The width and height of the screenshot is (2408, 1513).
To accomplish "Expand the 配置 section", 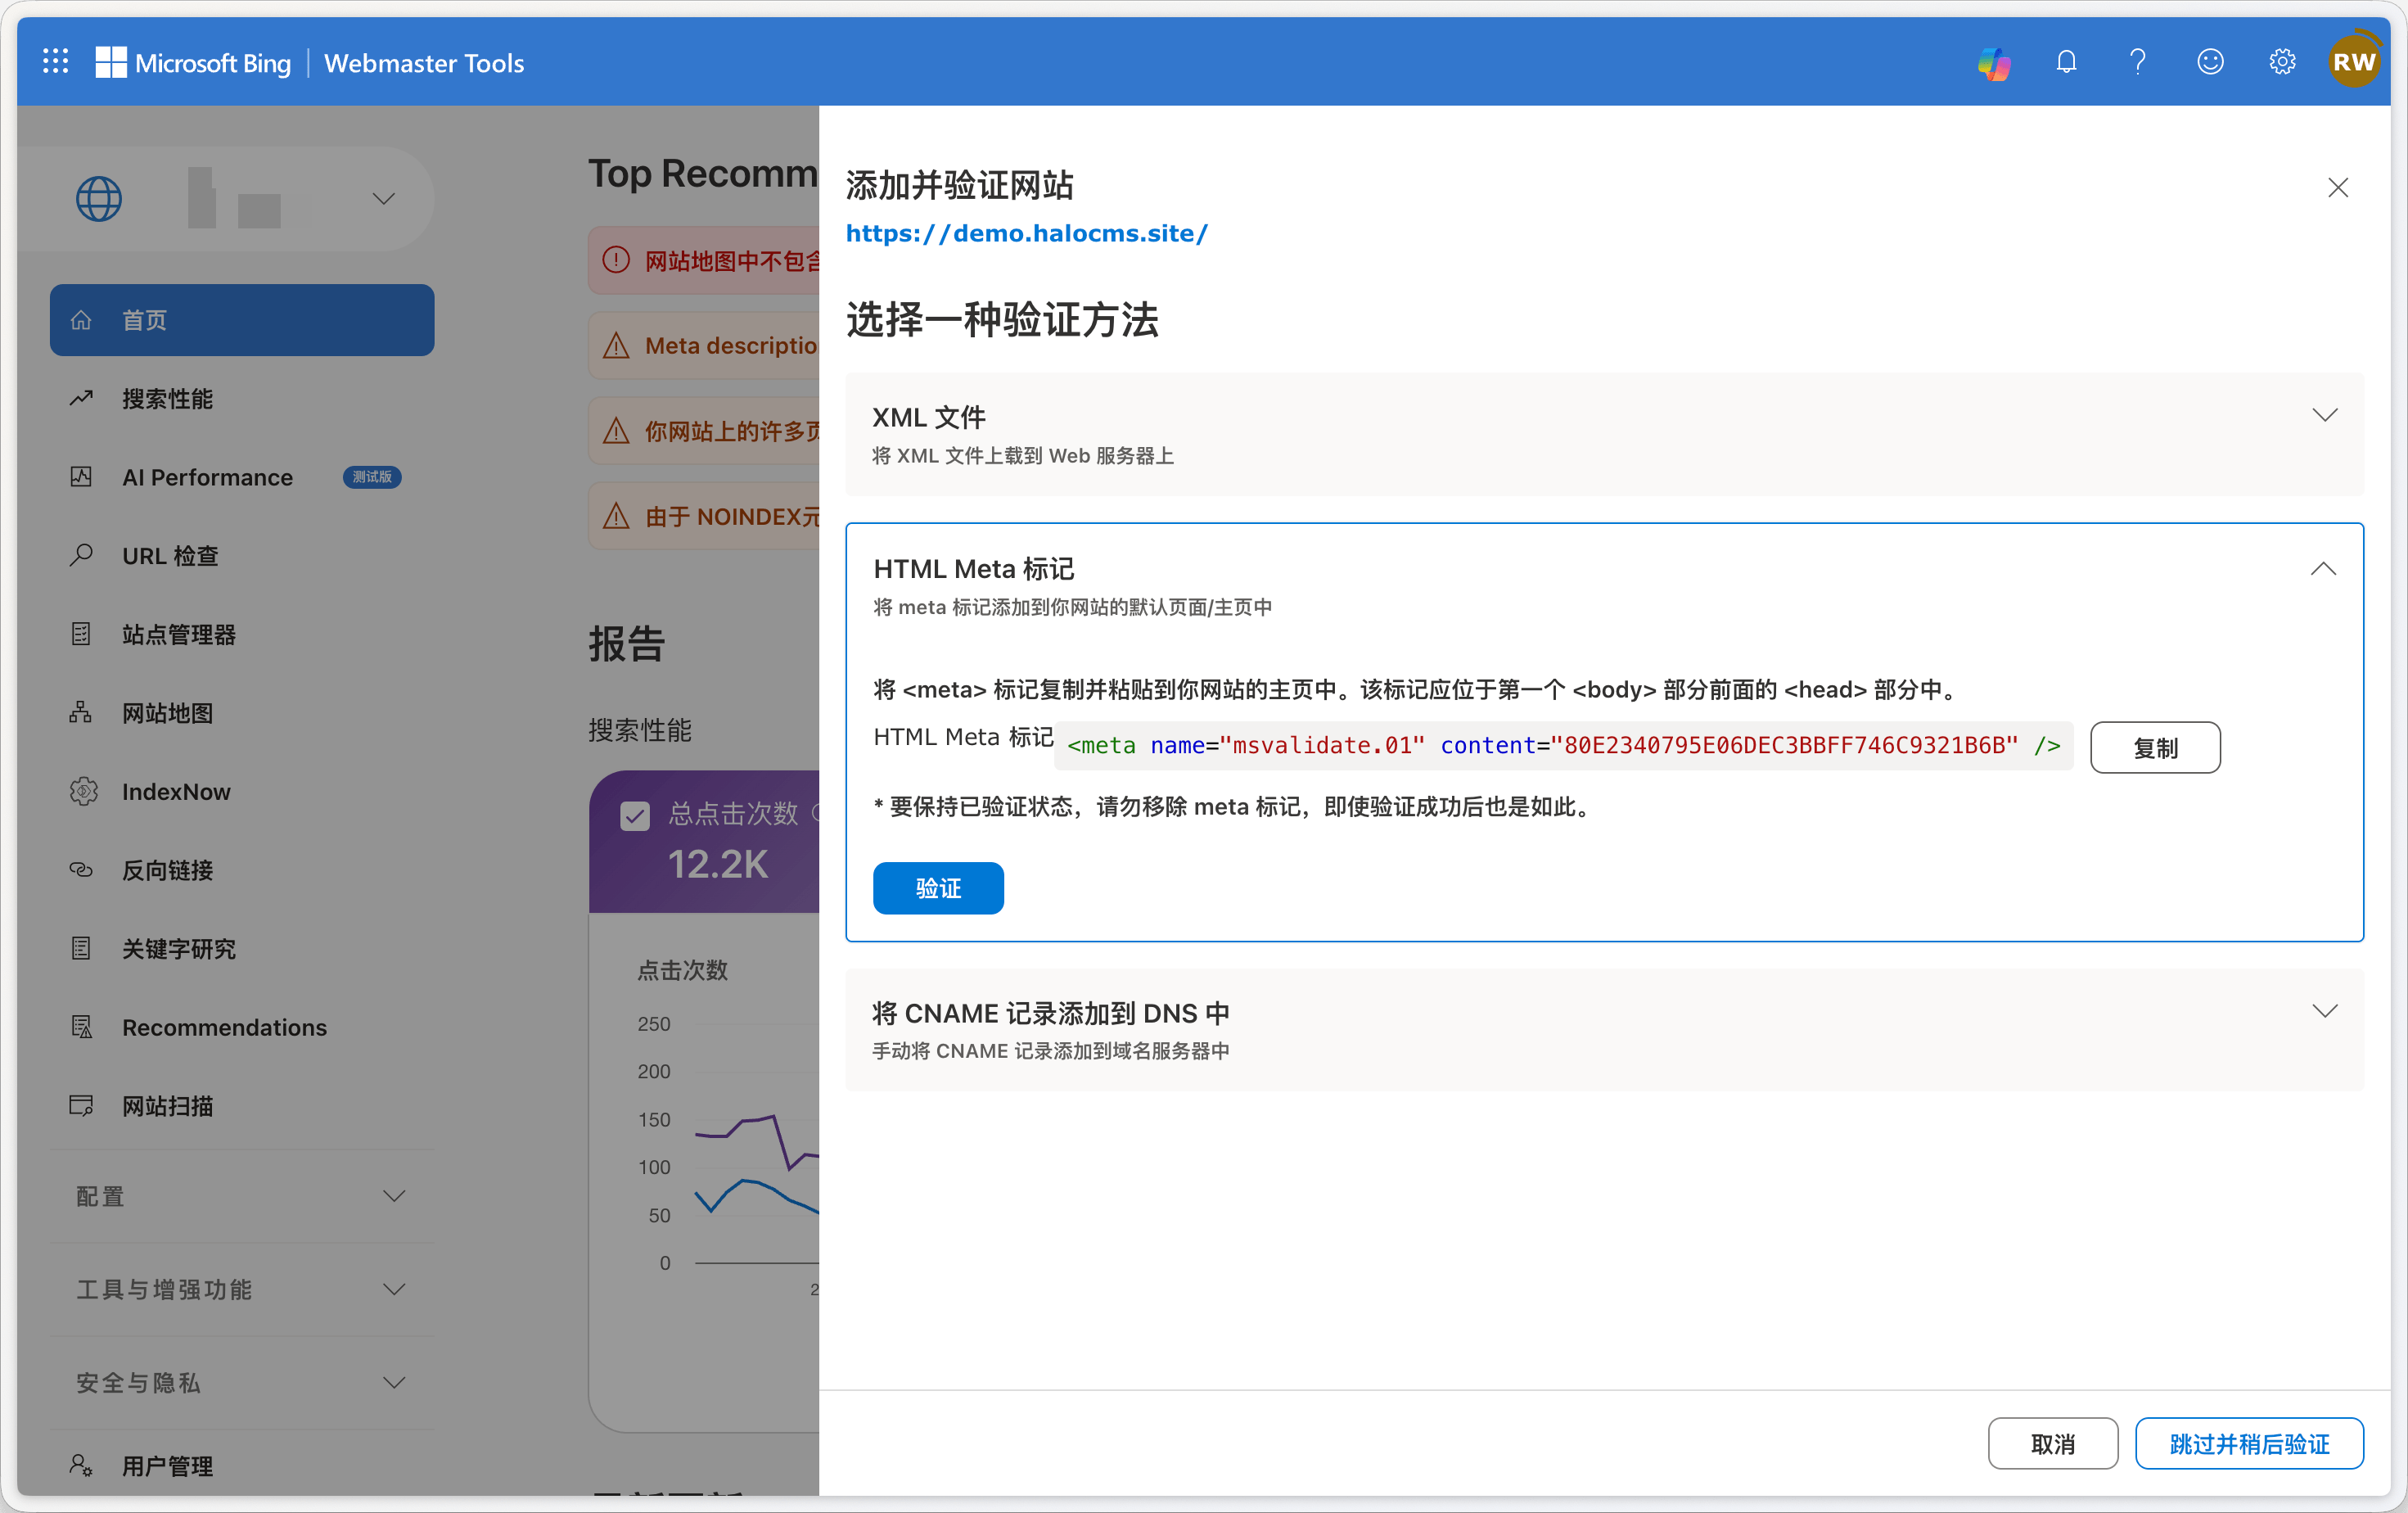I will [x=242, y=1196].
